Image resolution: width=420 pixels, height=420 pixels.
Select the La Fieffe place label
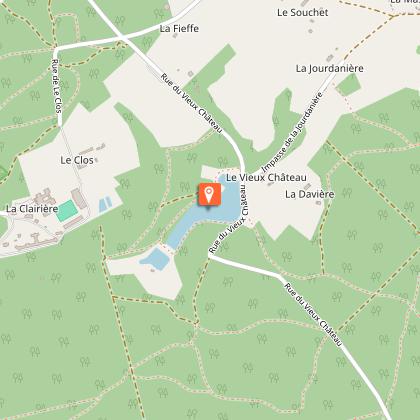tap(179, 29)
